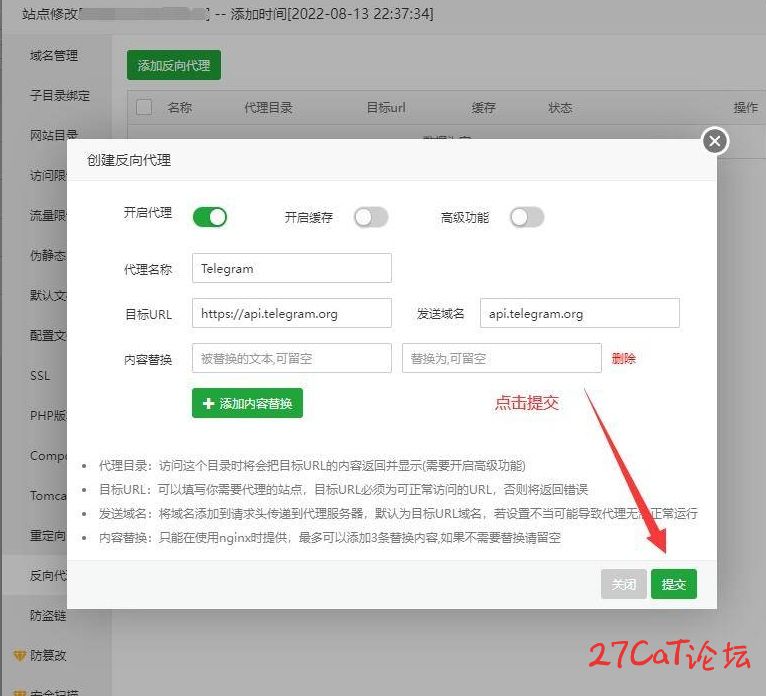Screen dimensions: 766x696
Task: Toggle off the 开启代理 switch
Action: [210, 217]
